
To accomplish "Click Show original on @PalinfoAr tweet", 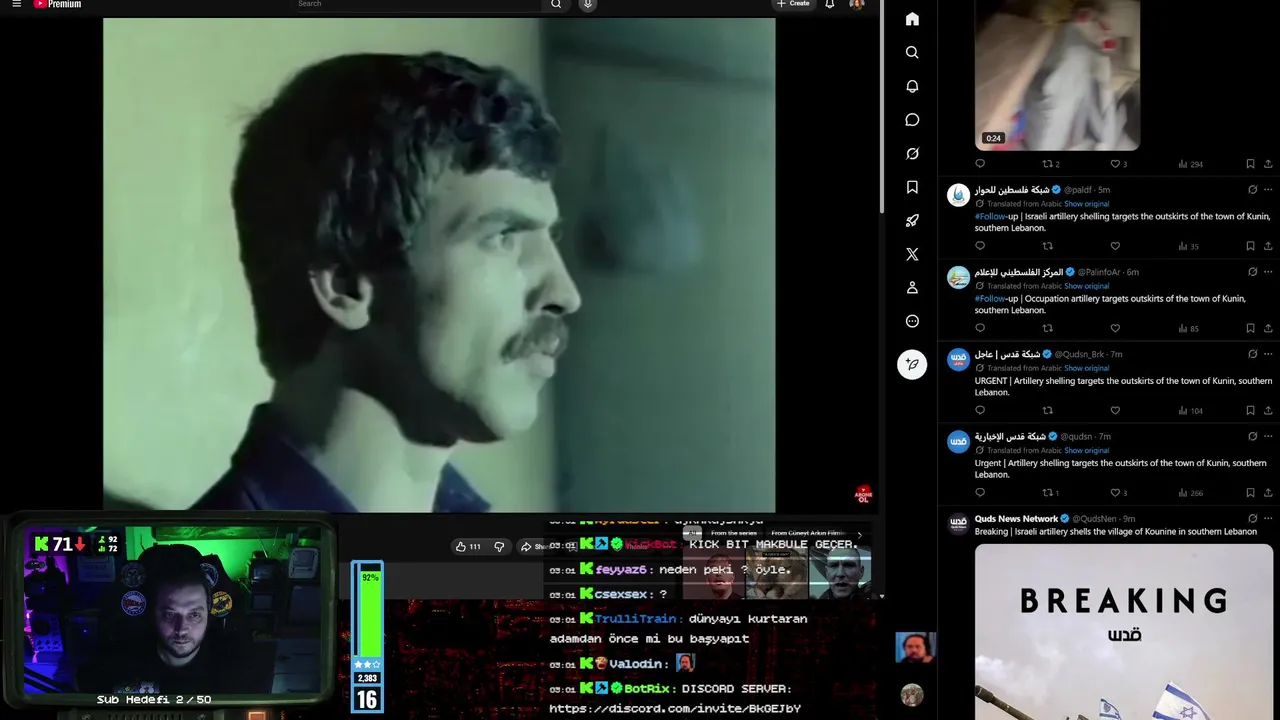I will tap(1086, 286).
